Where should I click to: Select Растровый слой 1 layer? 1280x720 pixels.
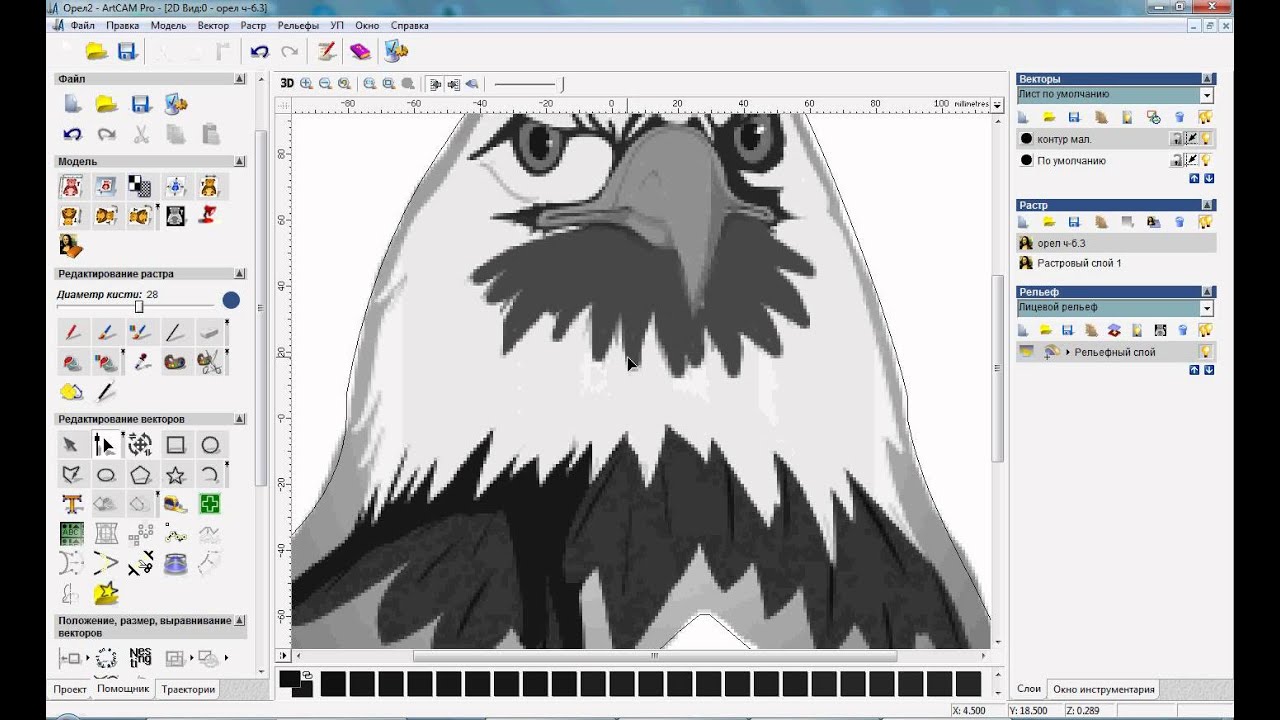[1116, 263]
